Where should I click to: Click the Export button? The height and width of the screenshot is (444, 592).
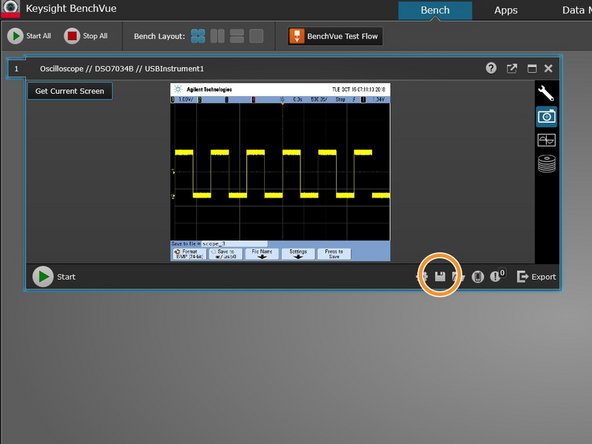[536, 277]
